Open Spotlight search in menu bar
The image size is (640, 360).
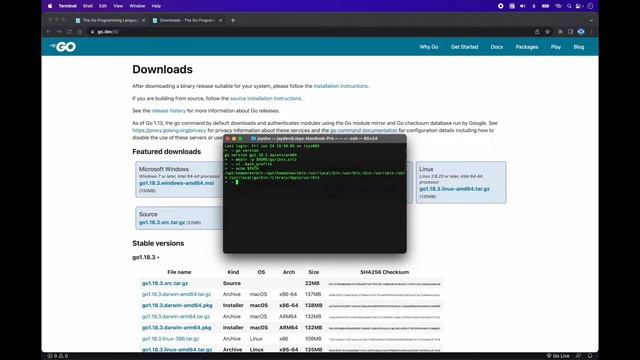coord(569,6)
